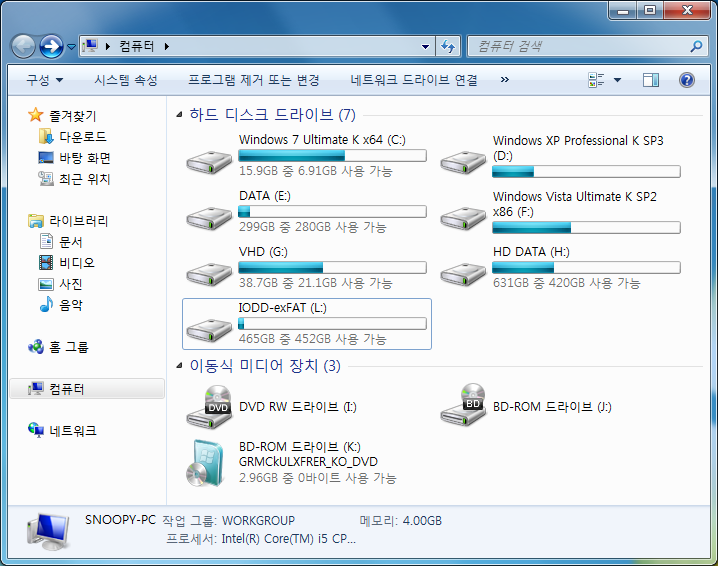Go forward with the Forward arrow button
Viewport: 718px width, 566px height.
click(51, 46)
